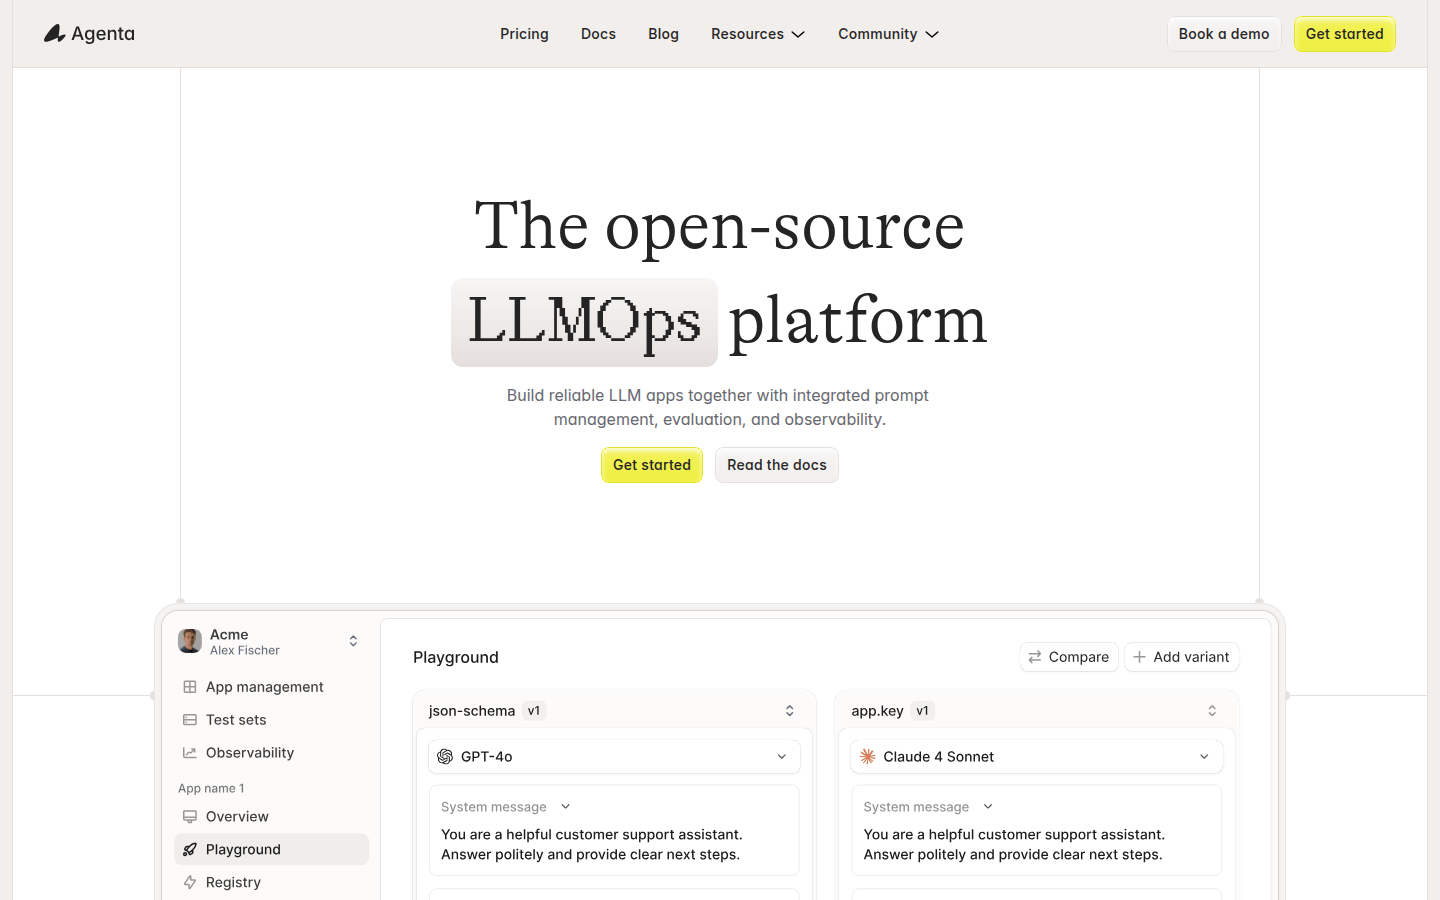Open the Pricing page
Viewport: 1440px width, 900px height.
click(524, 34)
